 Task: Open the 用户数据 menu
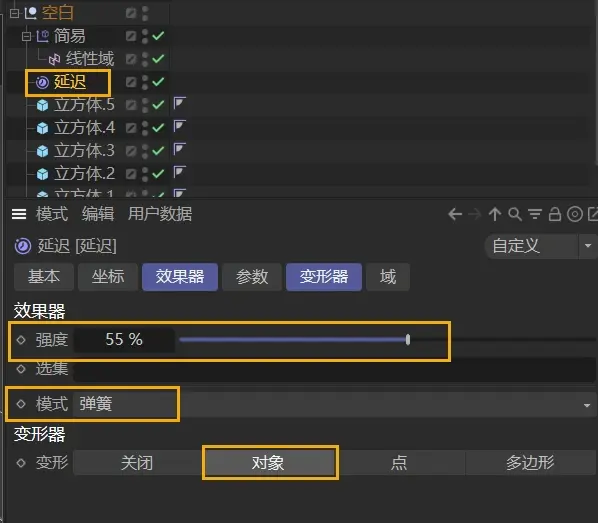tap(160, 214)
